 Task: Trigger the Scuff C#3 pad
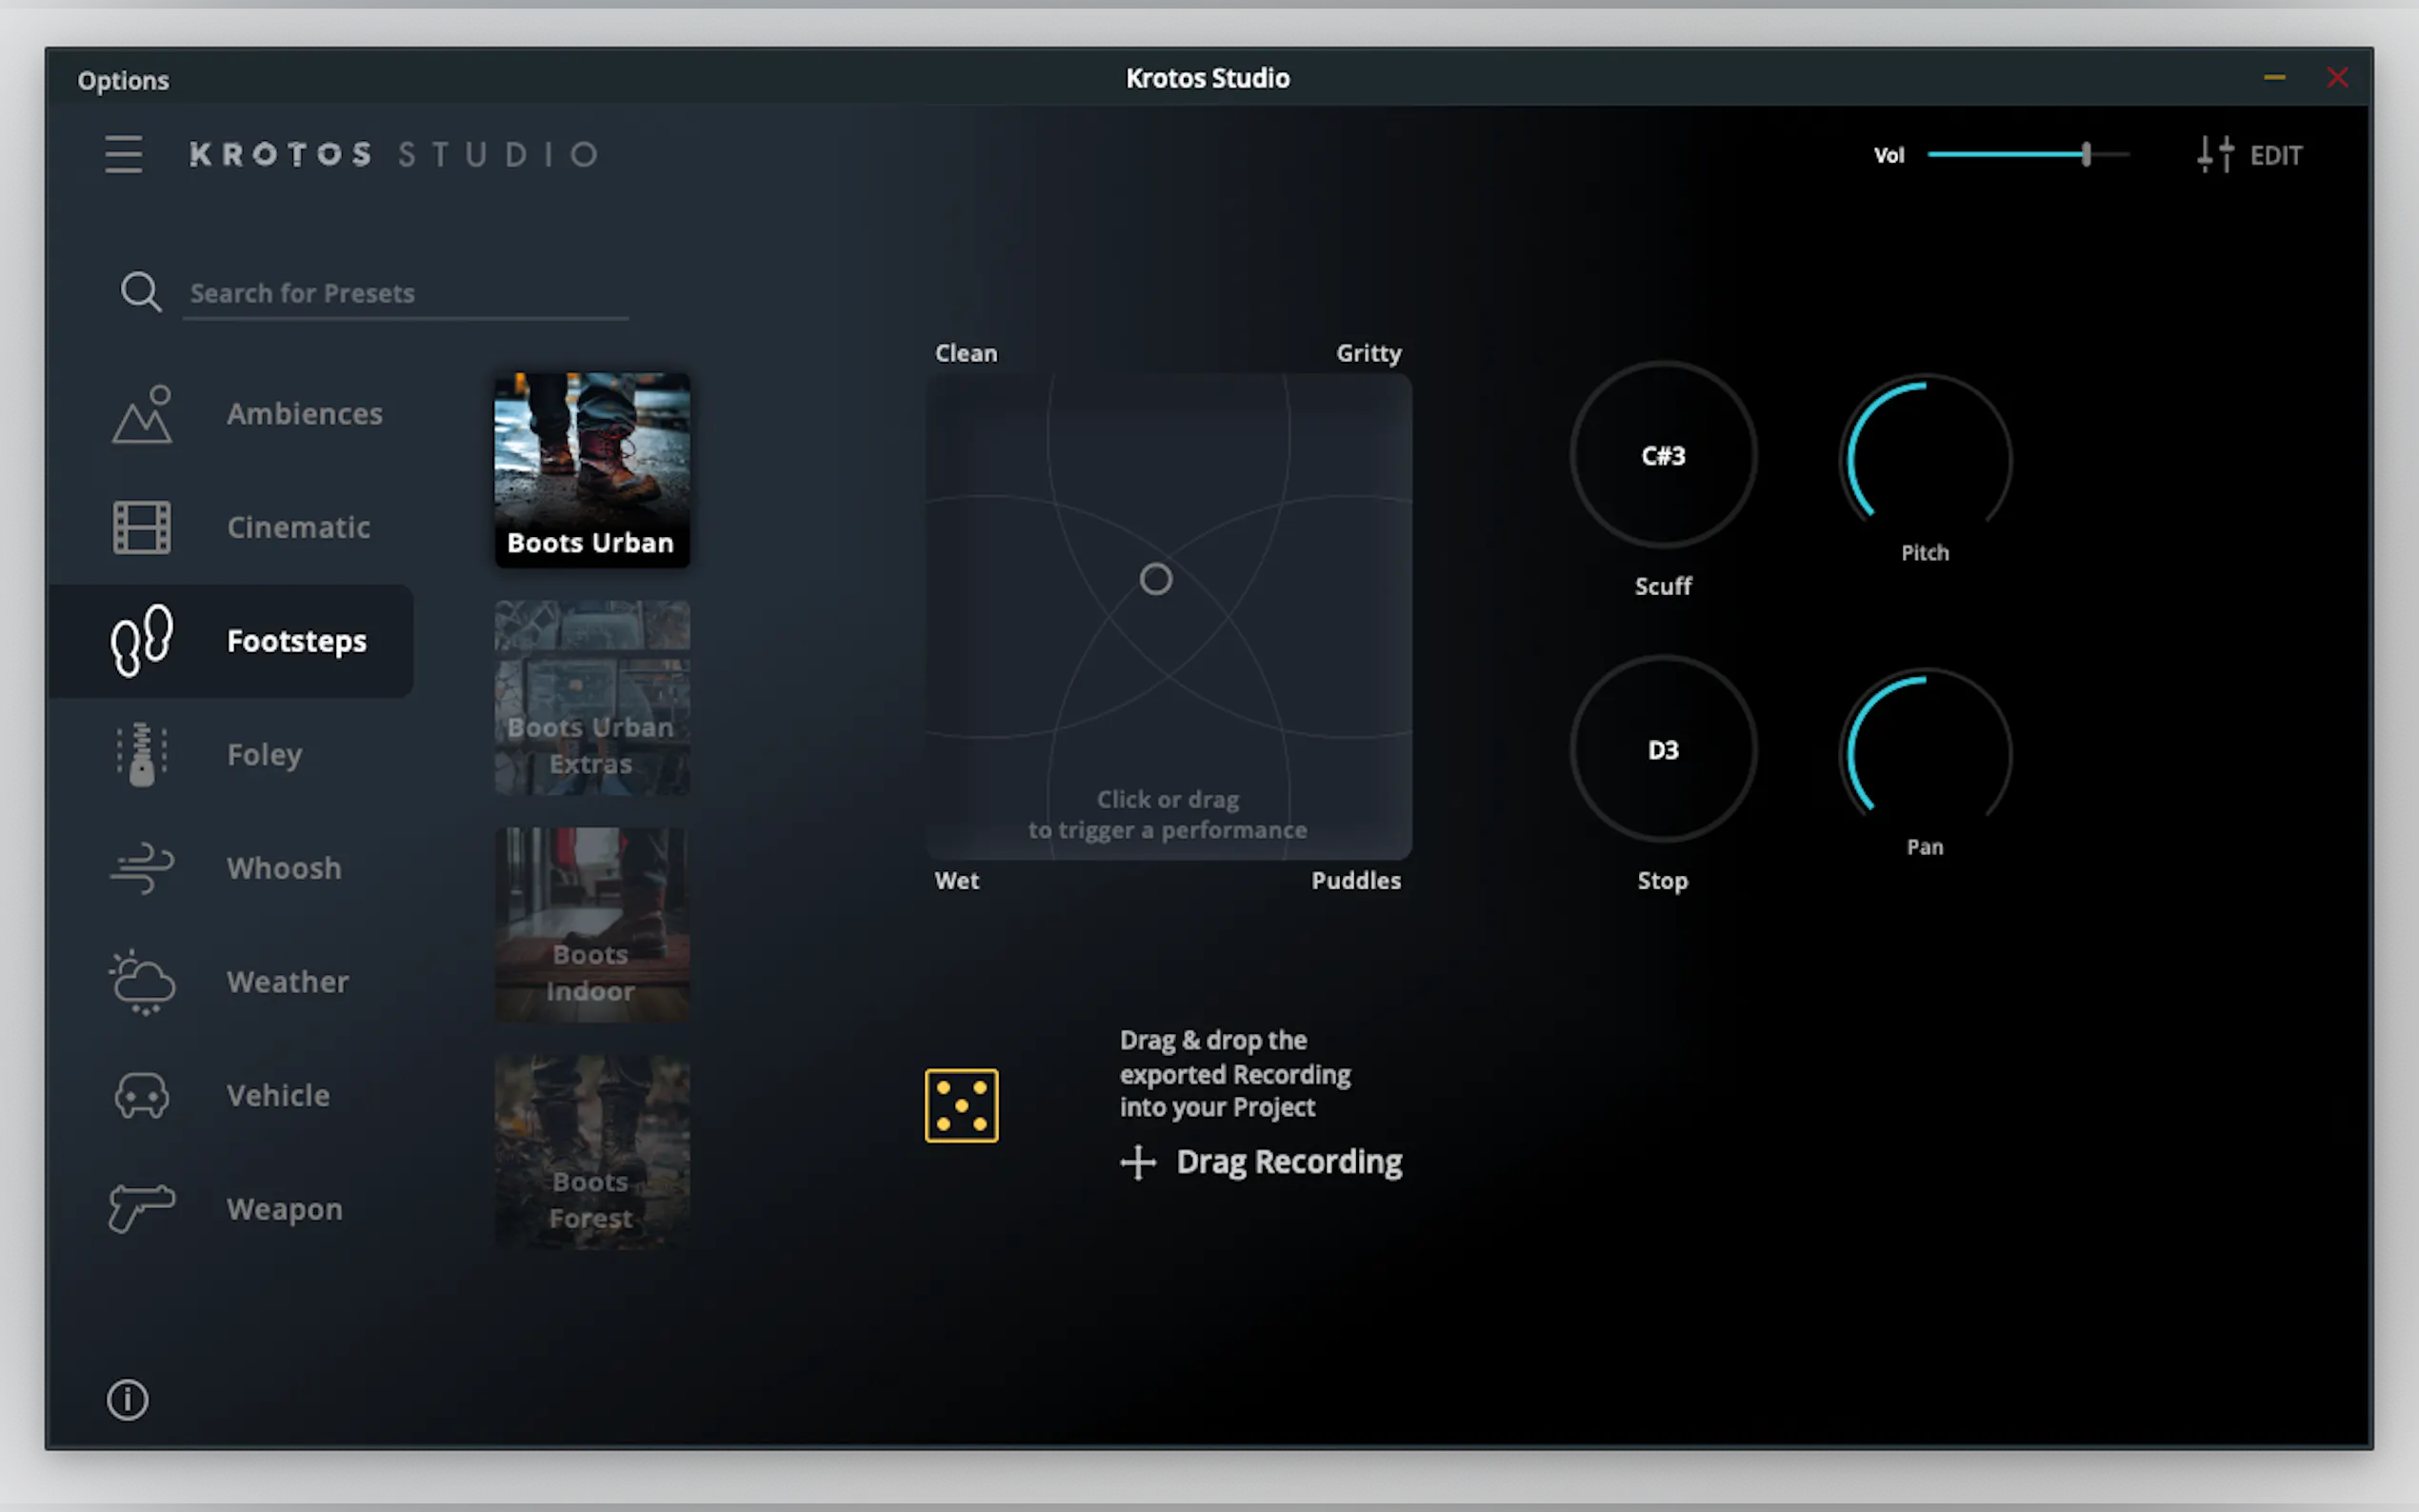[1662, 456]
